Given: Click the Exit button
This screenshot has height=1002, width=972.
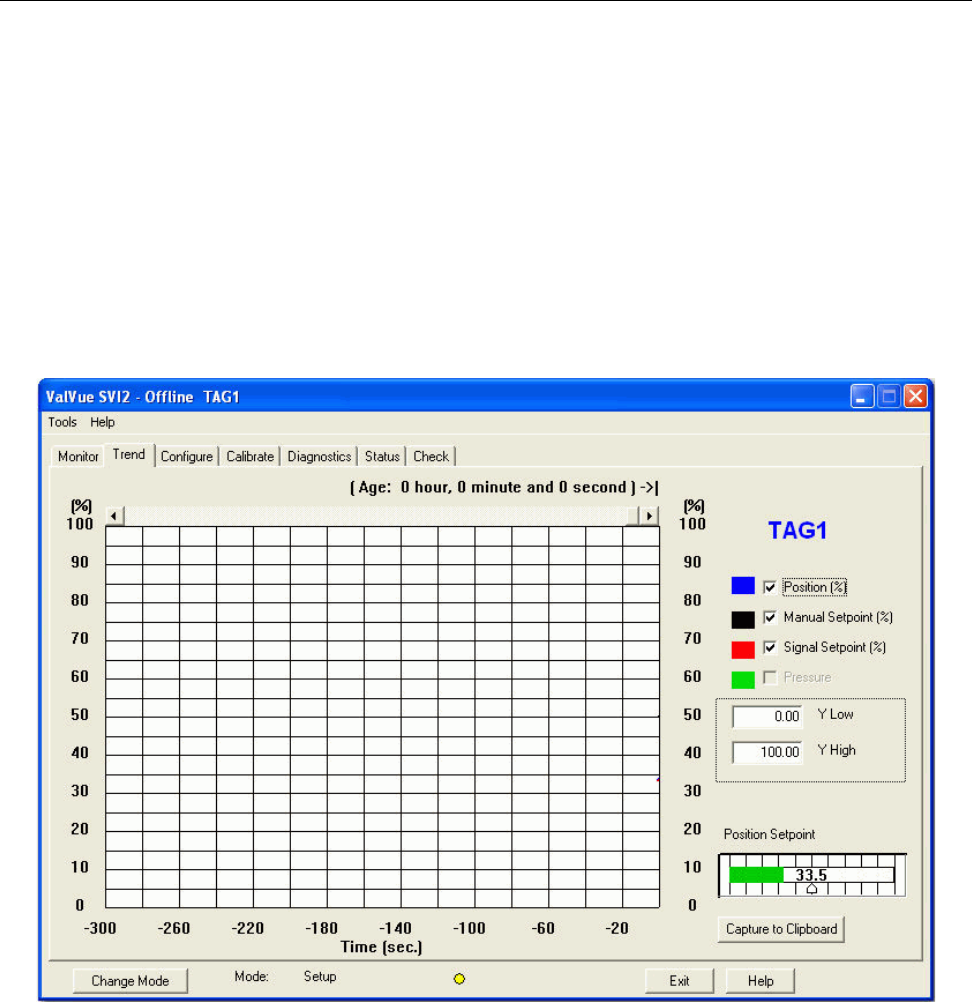Looking at the screenshot, I should [x=679, y=981].
